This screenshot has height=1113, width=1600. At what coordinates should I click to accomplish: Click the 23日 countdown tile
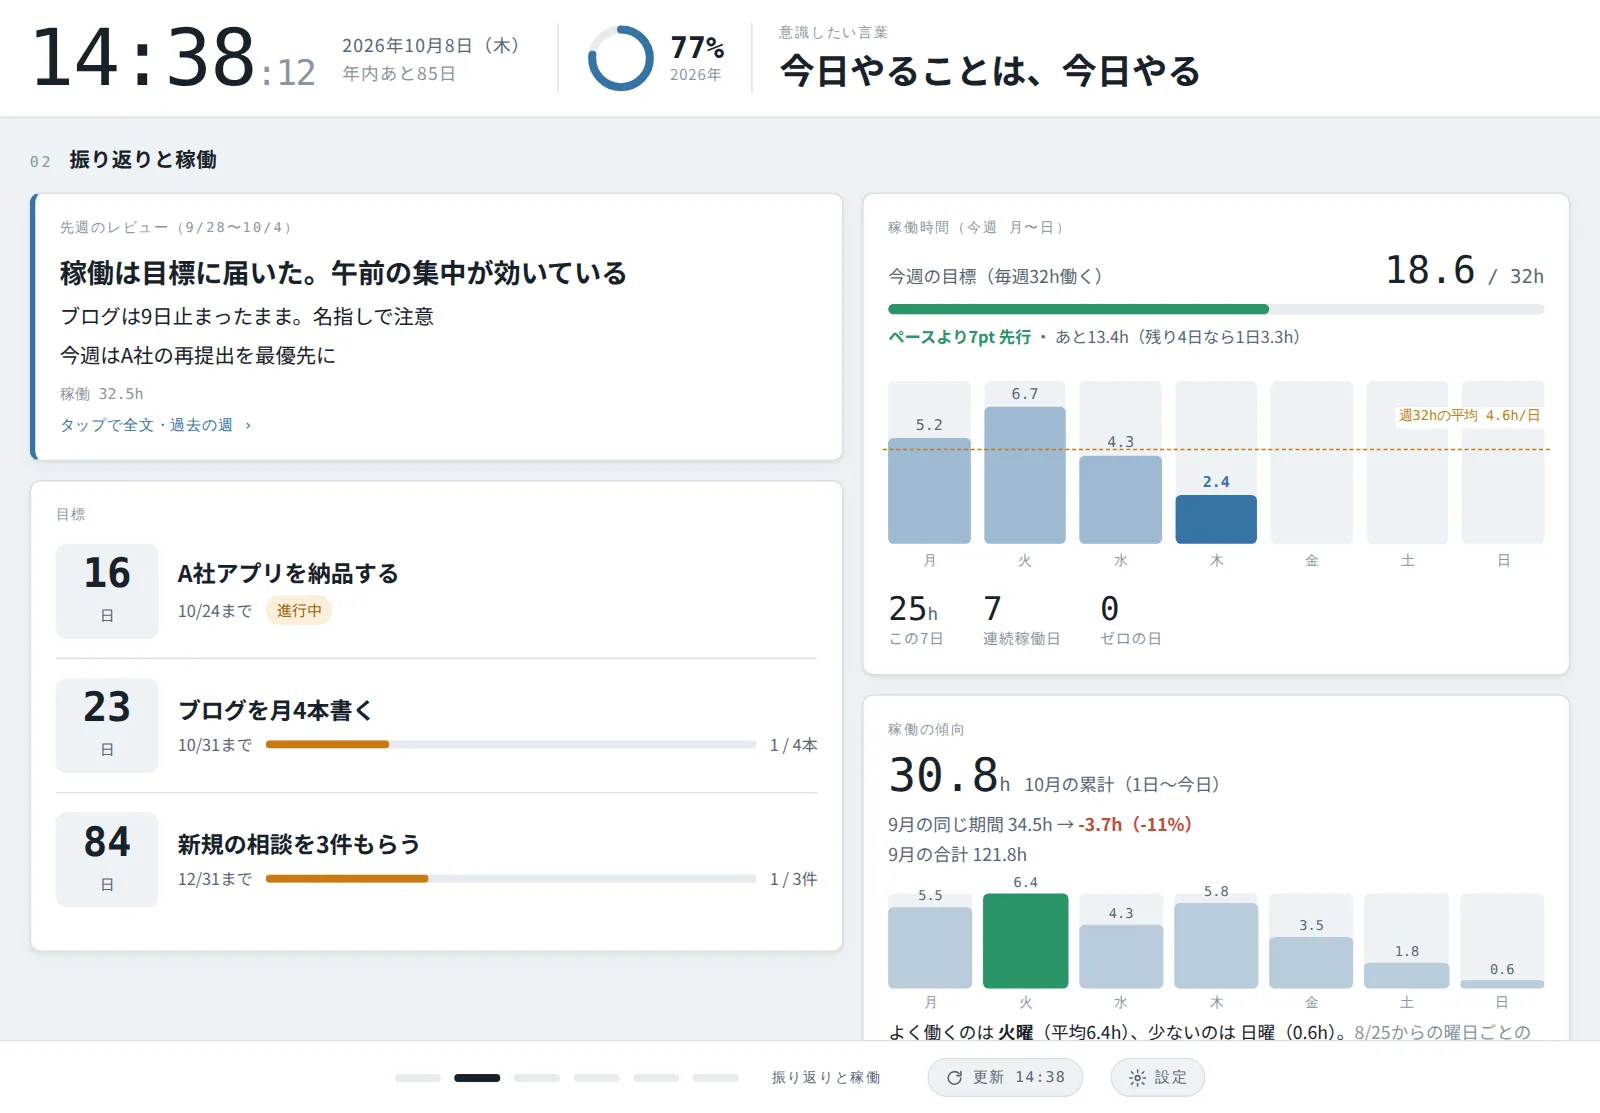click(x=107, y=725)
